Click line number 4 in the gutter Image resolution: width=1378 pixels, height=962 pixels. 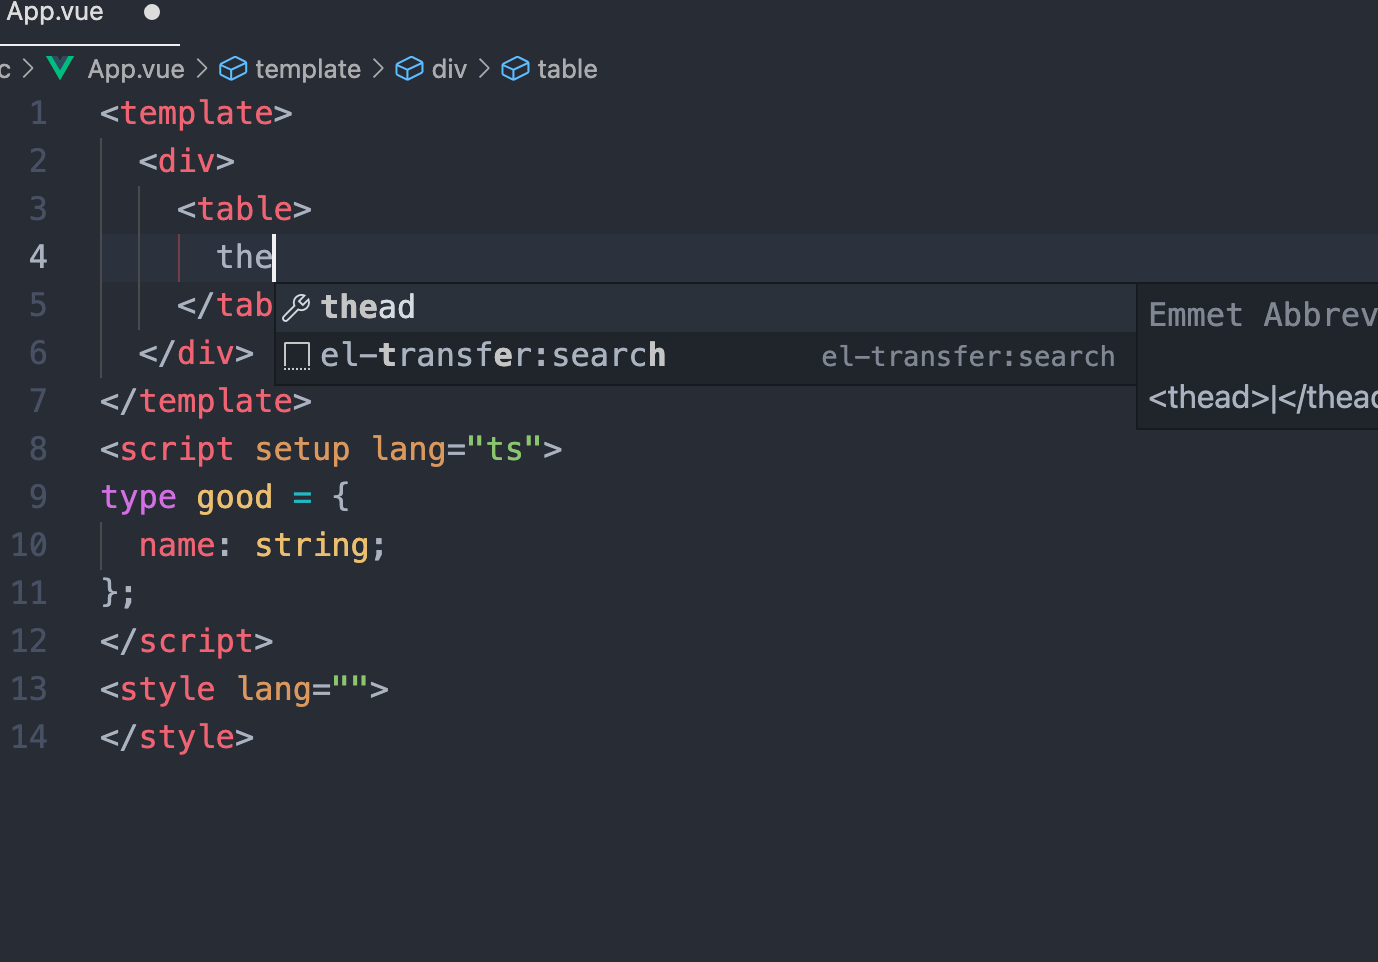[38, 257]
